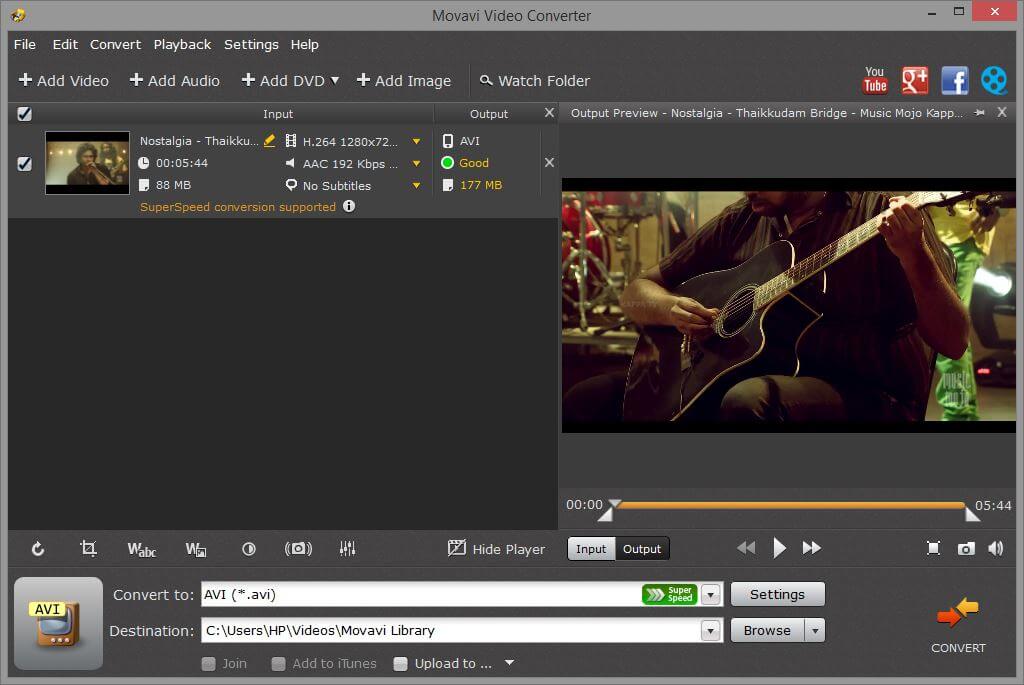
Task: Remove the Nostalgia file with its X
Action: pyautogui.click(x=549, y=163)
